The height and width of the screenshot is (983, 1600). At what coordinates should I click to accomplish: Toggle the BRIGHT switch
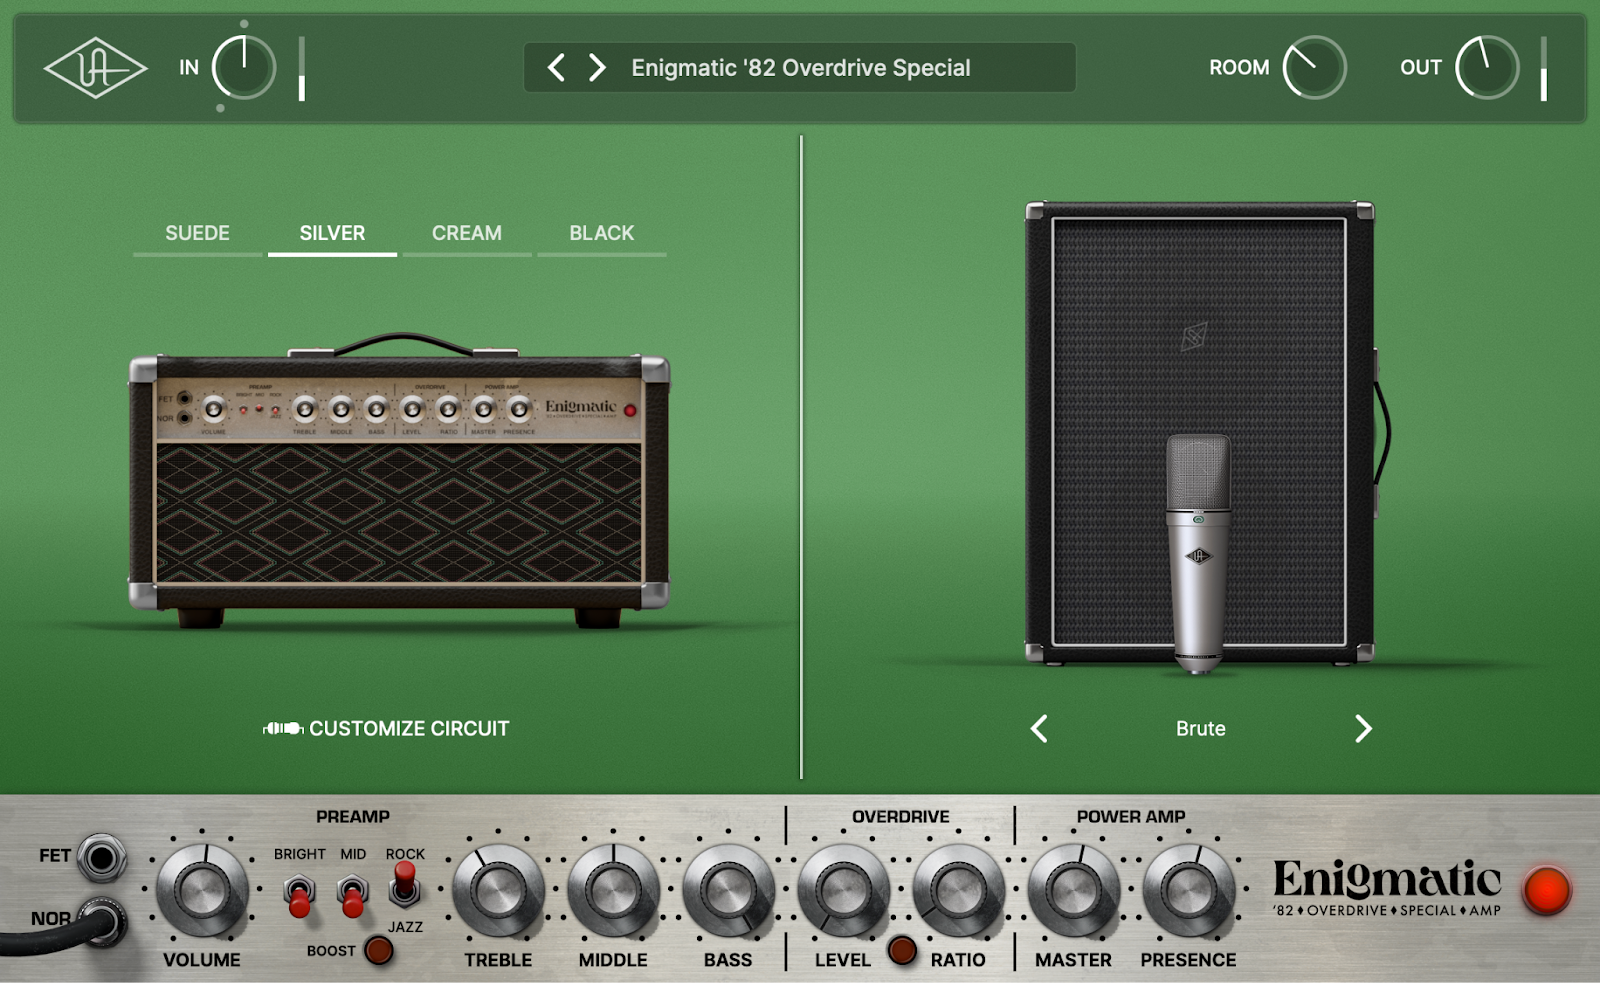[x=299, y=893]
